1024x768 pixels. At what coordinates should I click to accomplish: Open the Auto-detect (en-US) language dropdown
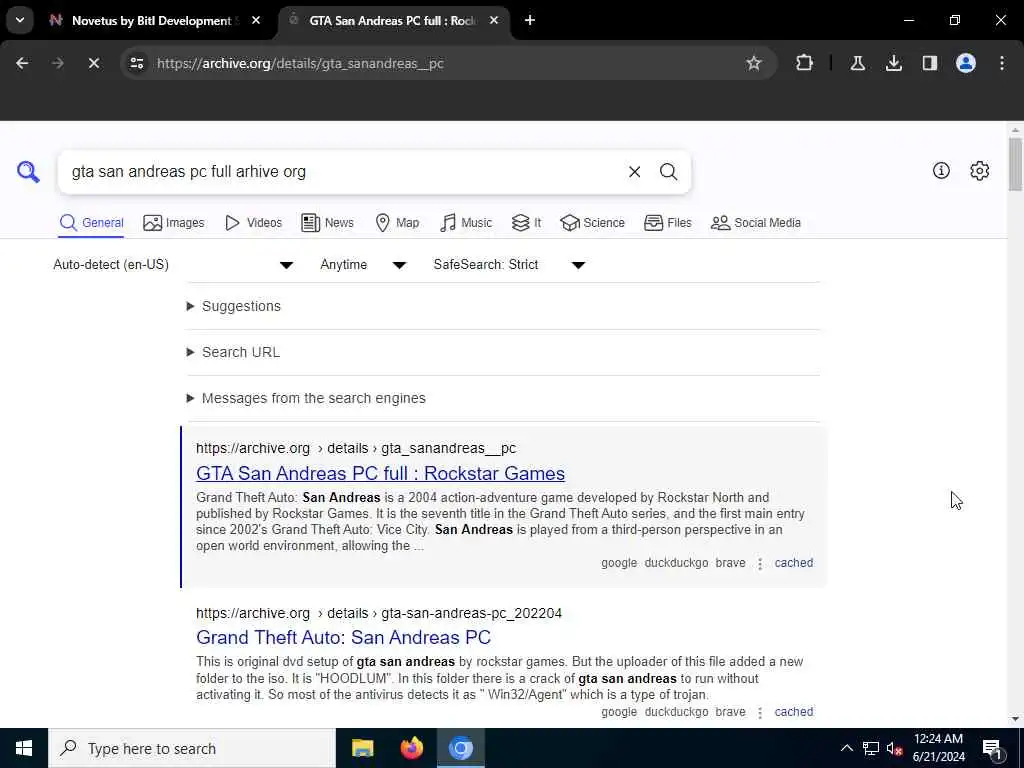[x=173, y=264]
